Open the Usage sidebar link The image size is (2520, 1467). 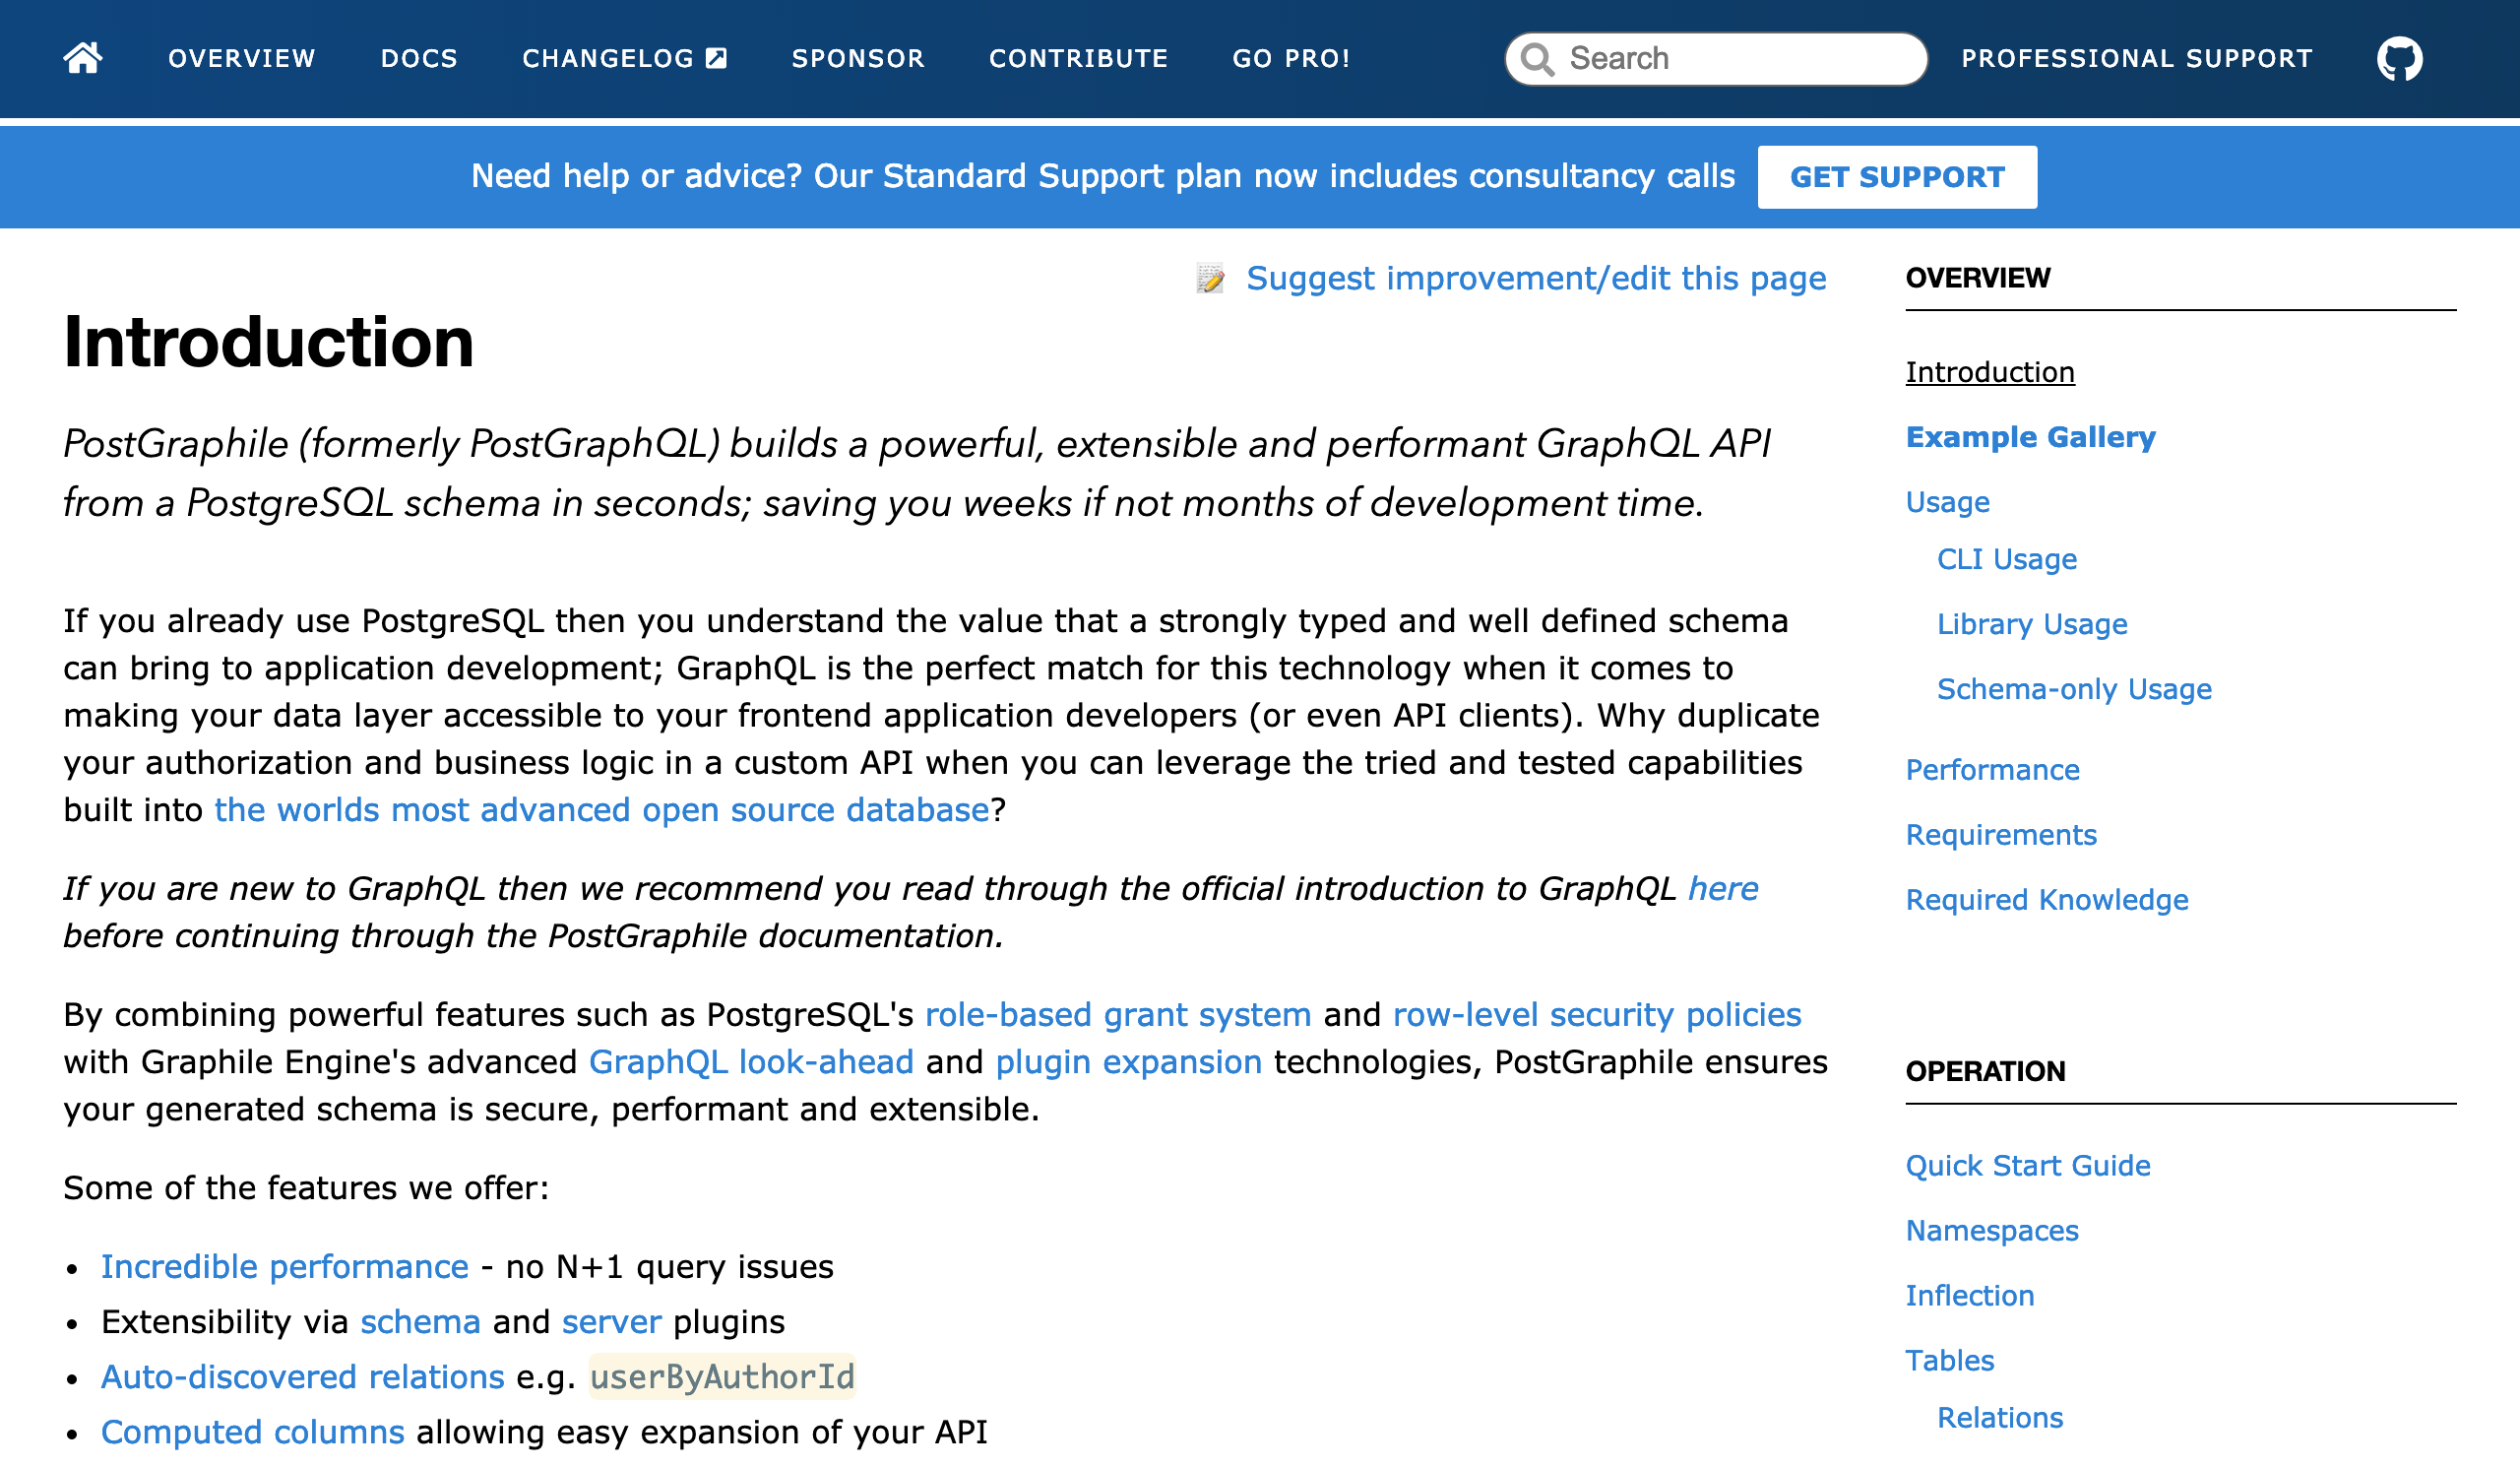(x=1947, y=502)
